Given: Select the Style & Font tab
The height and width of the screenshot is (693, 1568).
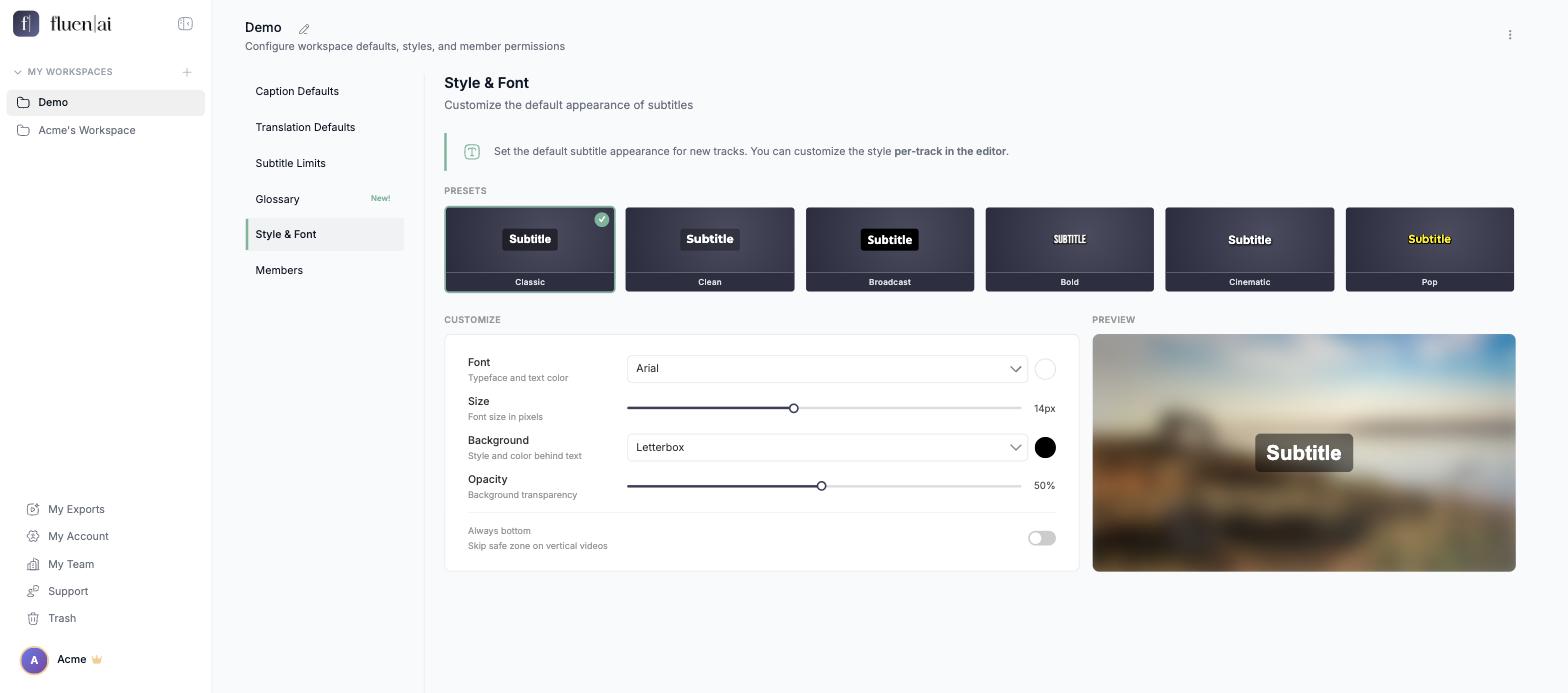Looking at the screenshot, I should [x=324, y=234].
